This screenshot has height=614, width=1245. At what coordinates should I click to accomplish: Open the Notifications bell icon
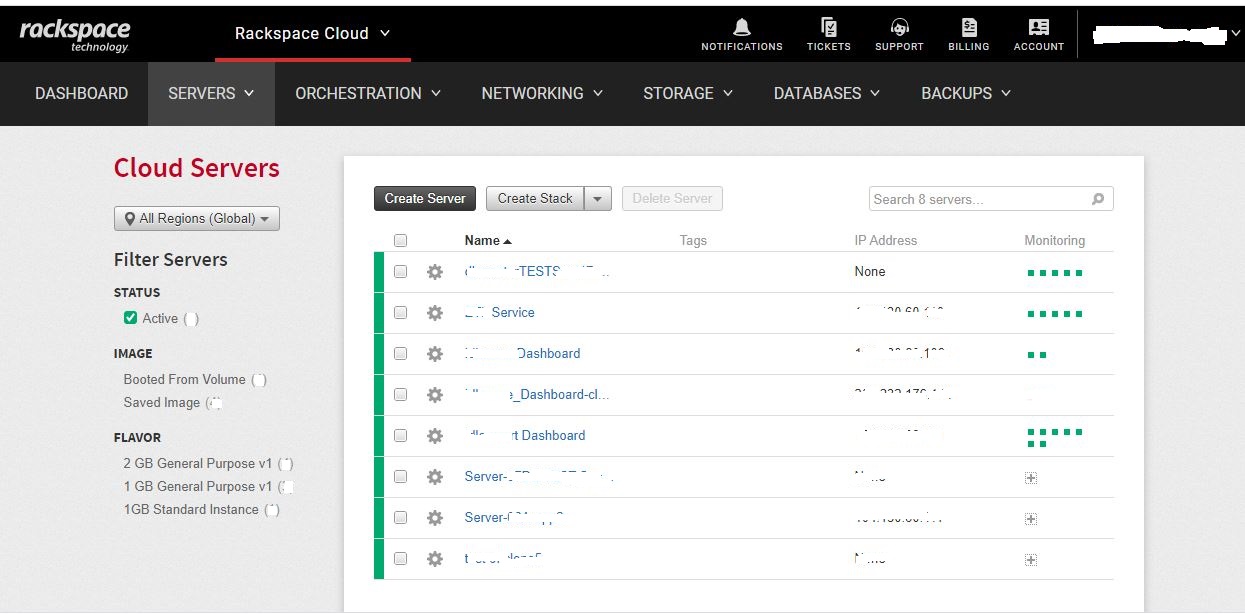click(741, 28)
